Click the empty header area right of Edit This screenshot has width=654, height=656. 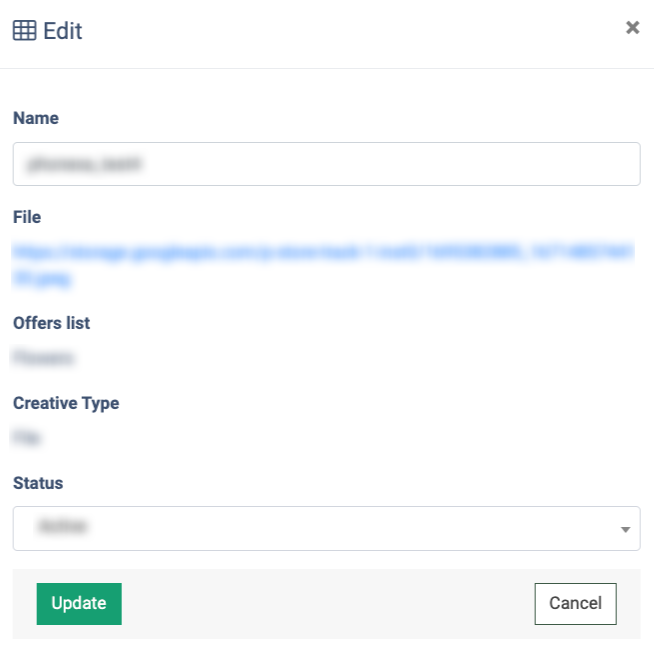tap(350, 31)
